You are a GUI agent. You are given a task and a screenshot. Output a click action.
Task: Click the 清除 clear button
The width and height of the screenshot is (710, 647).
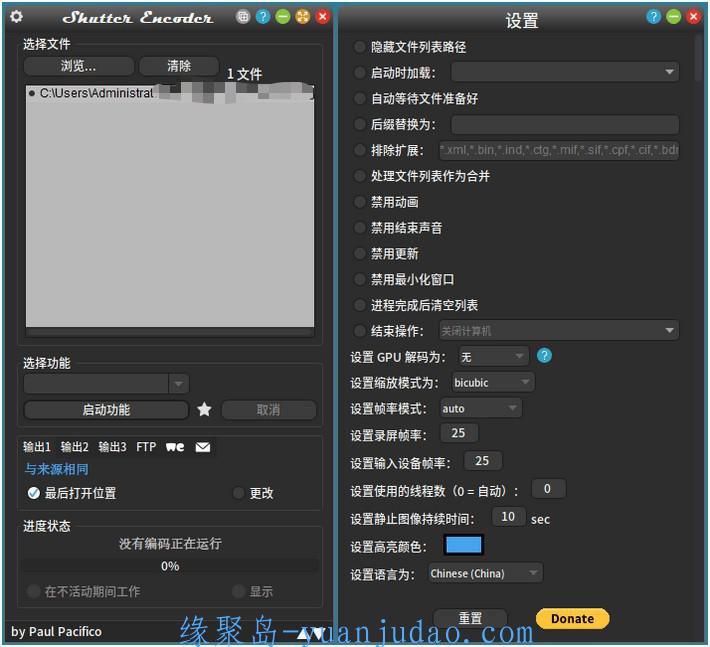coord(179,66)
